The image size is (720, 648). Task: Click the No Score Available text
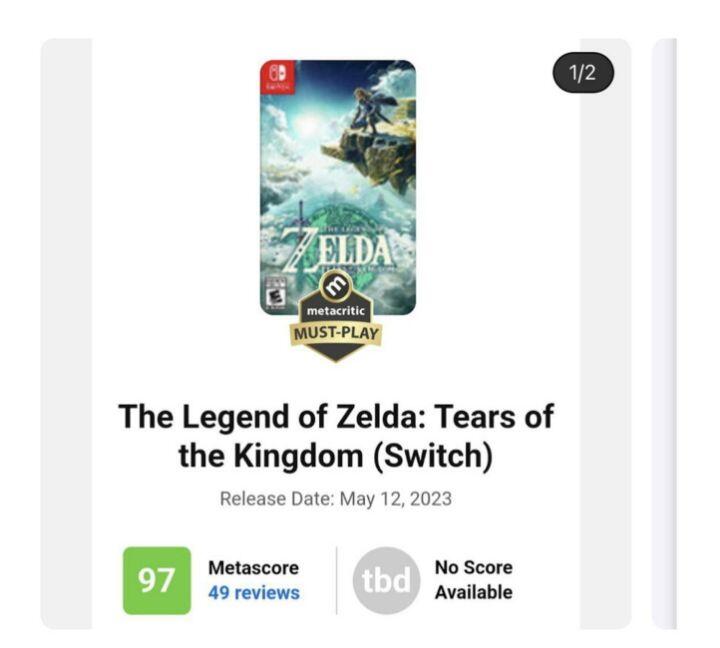pyautogui.click(x=473, y=580)
